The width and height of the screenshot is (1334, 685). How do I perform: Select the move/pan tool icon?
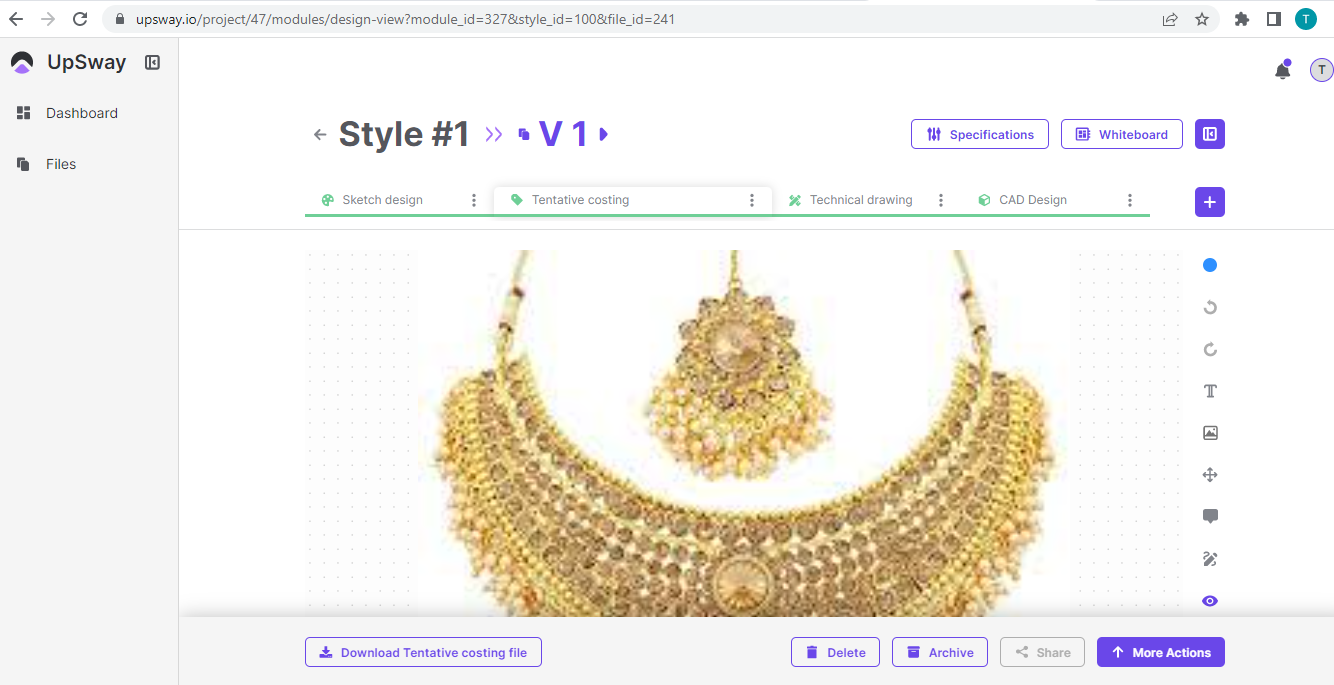tap(1210, 475)
